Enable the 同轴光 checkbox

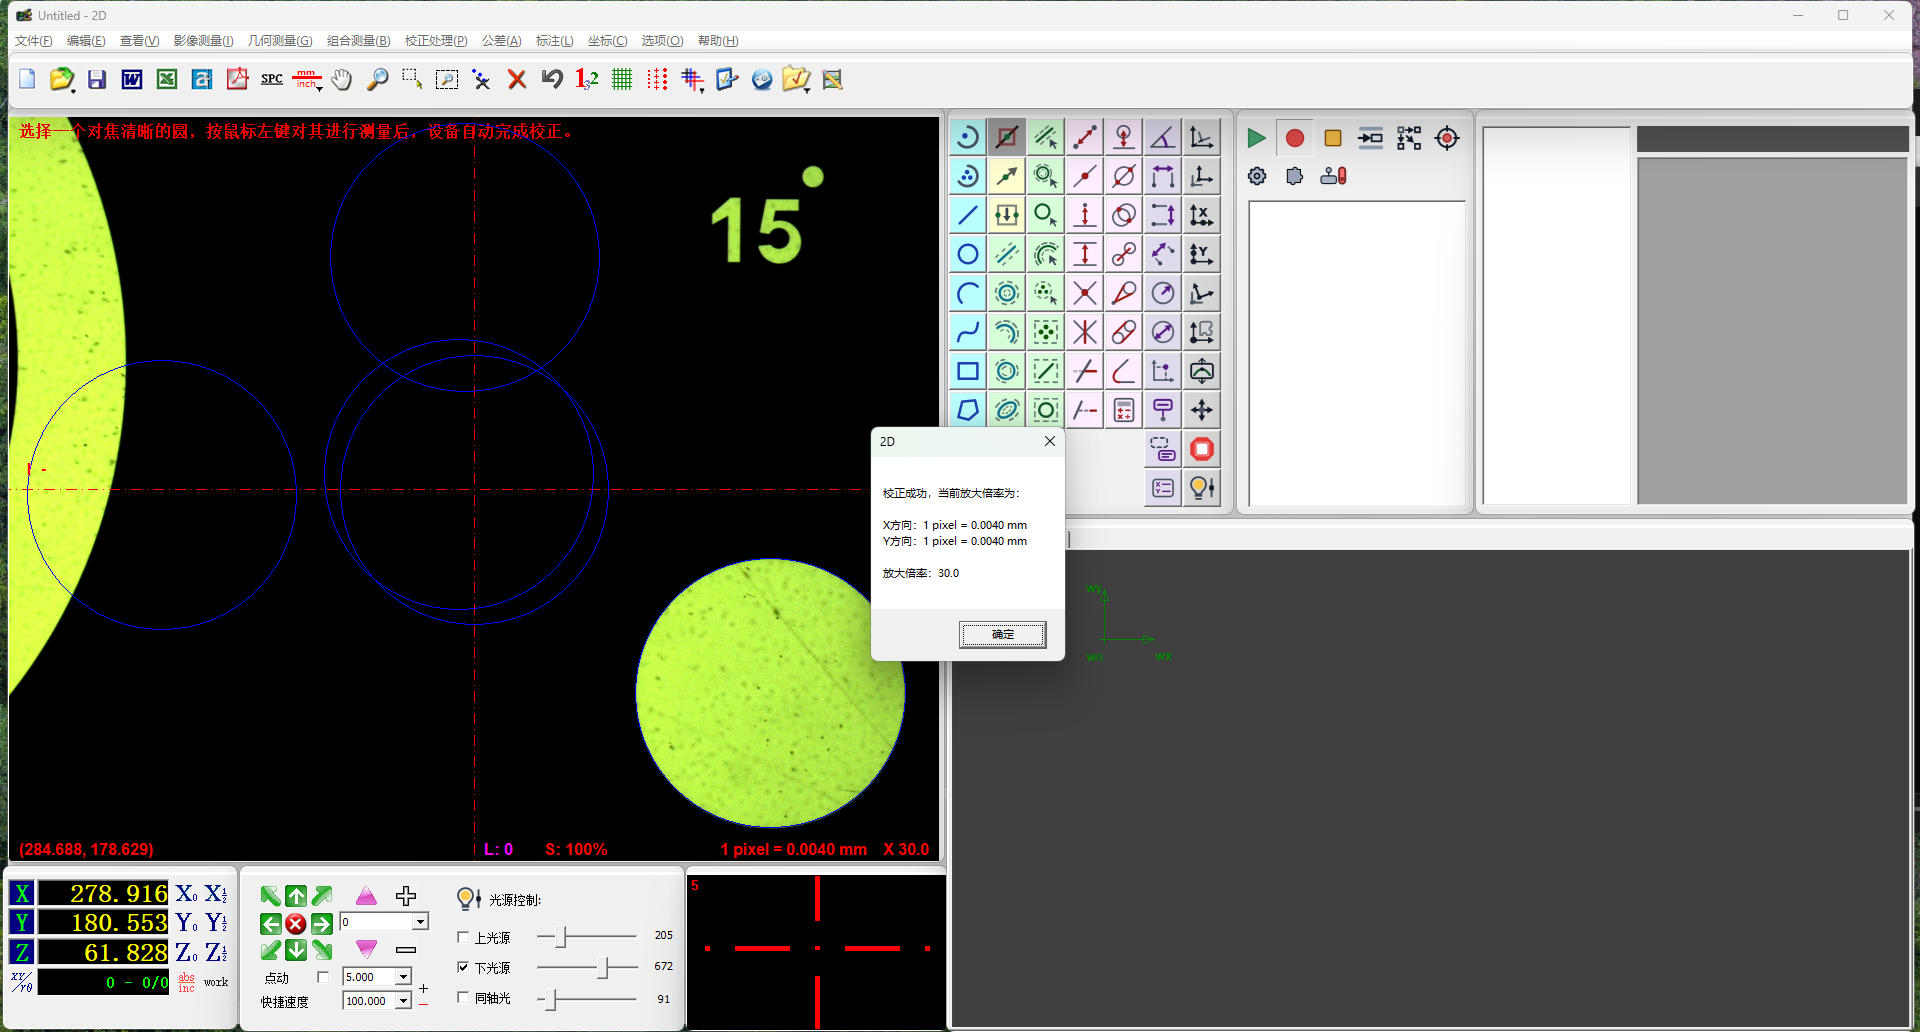pyautogui.click(x=463, y=997)
